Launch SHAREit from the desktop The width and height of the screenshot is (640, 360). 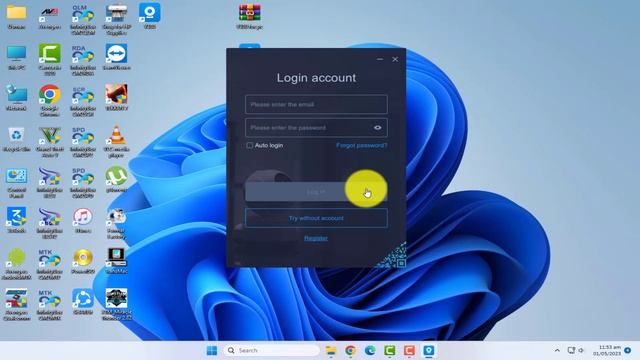click(83, 302)
